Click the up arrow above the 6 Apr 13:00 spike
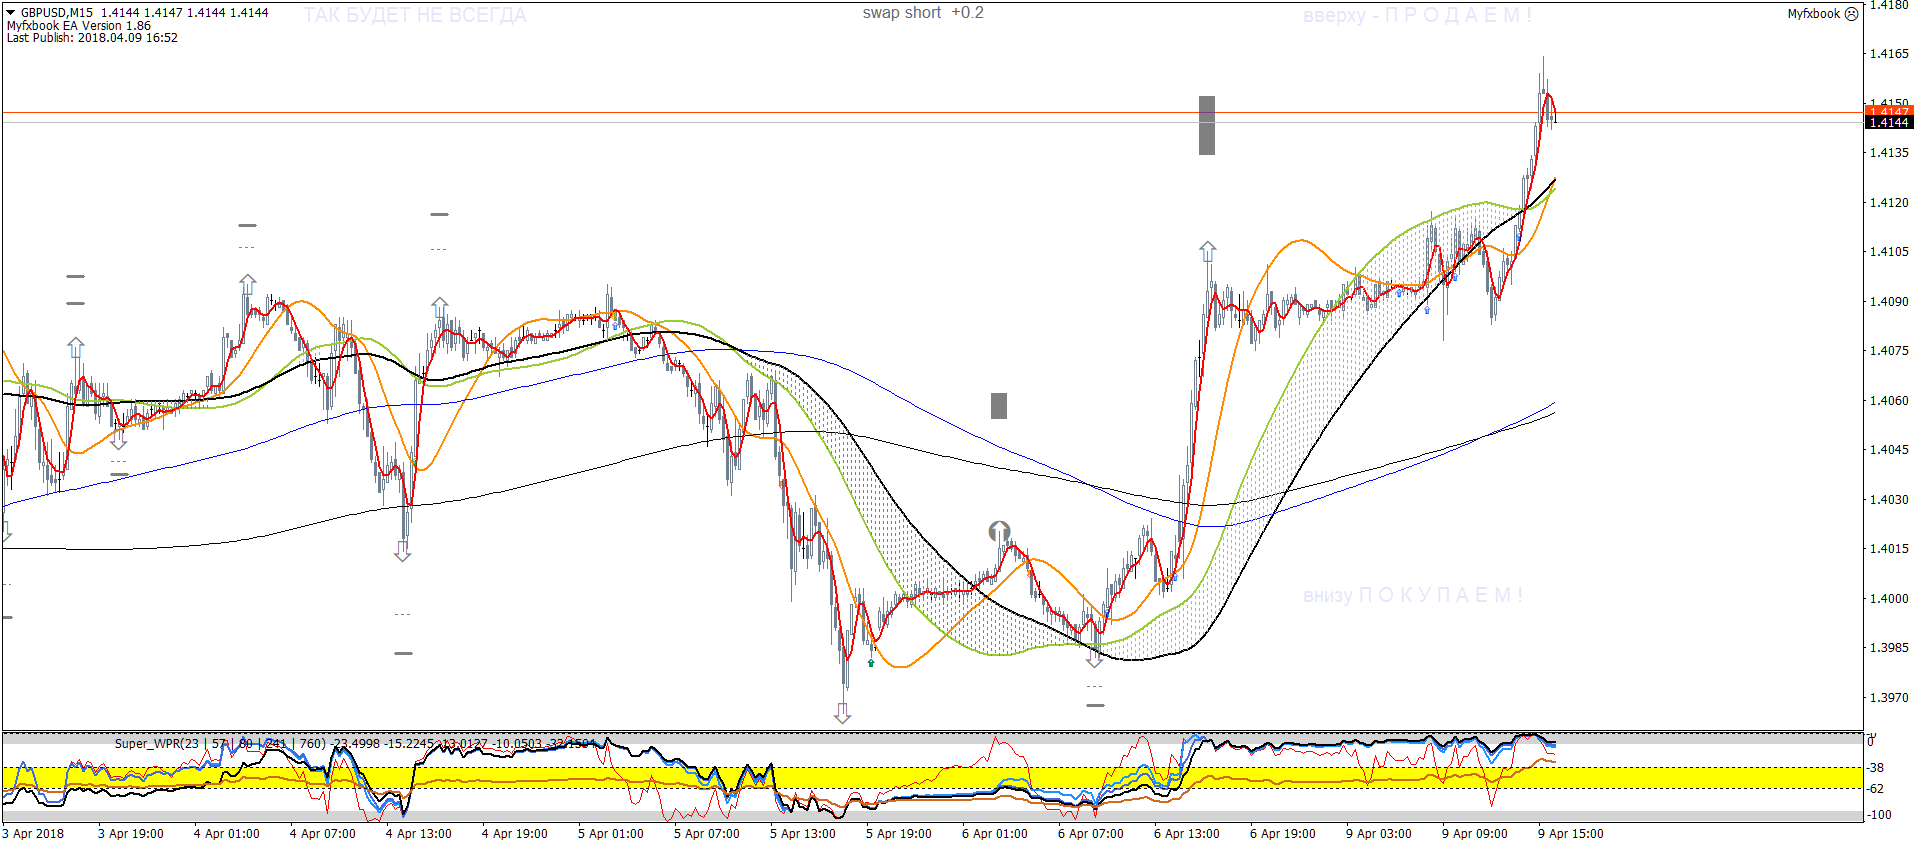Image resolution: width=1916 pixels, height=846 pixels. coord(1208,251)
